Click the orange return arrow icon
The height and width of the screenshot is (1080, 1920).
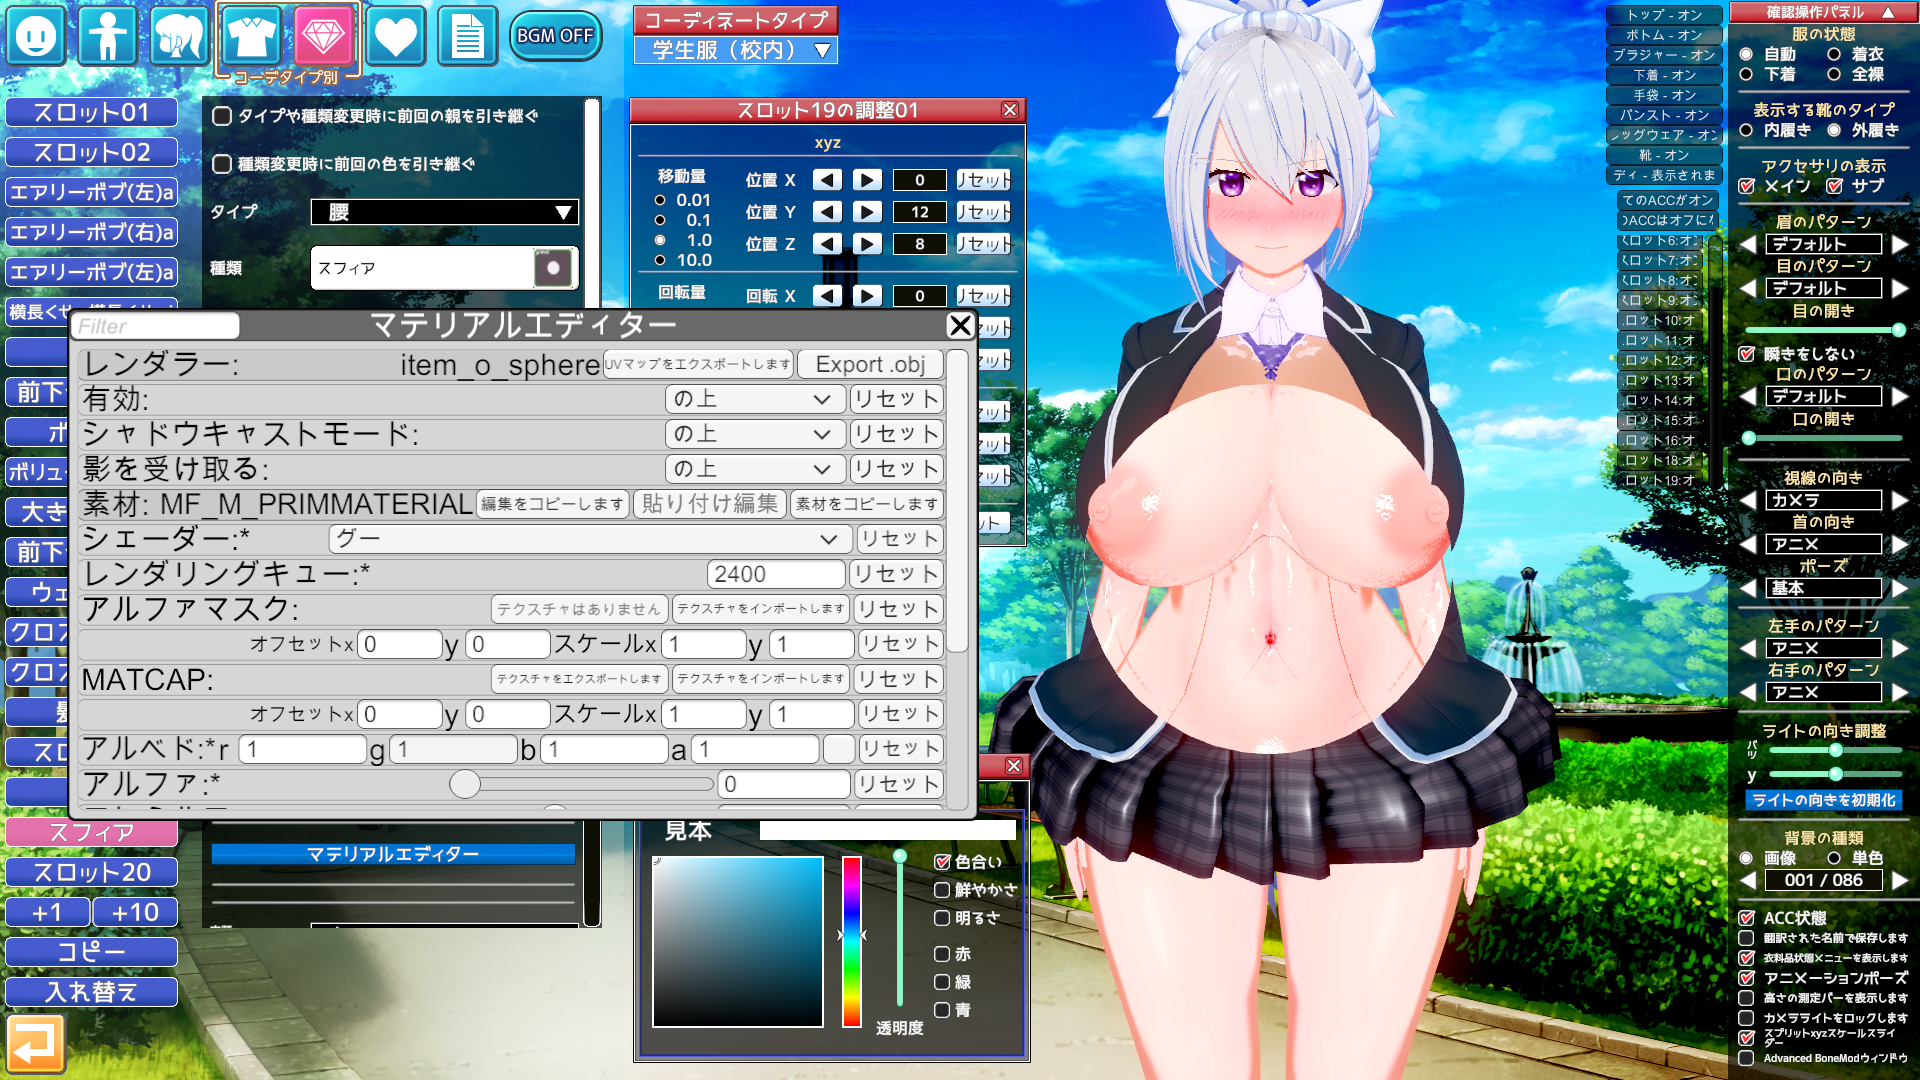35,1044
